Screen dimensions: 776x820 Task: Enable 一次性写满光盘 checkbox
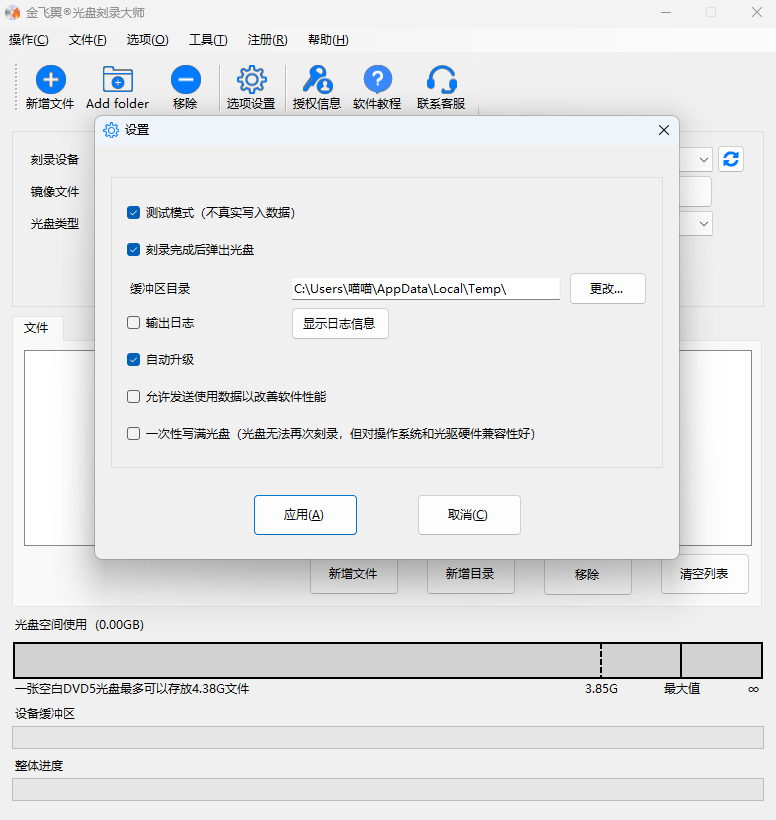[x=133, y=434]
